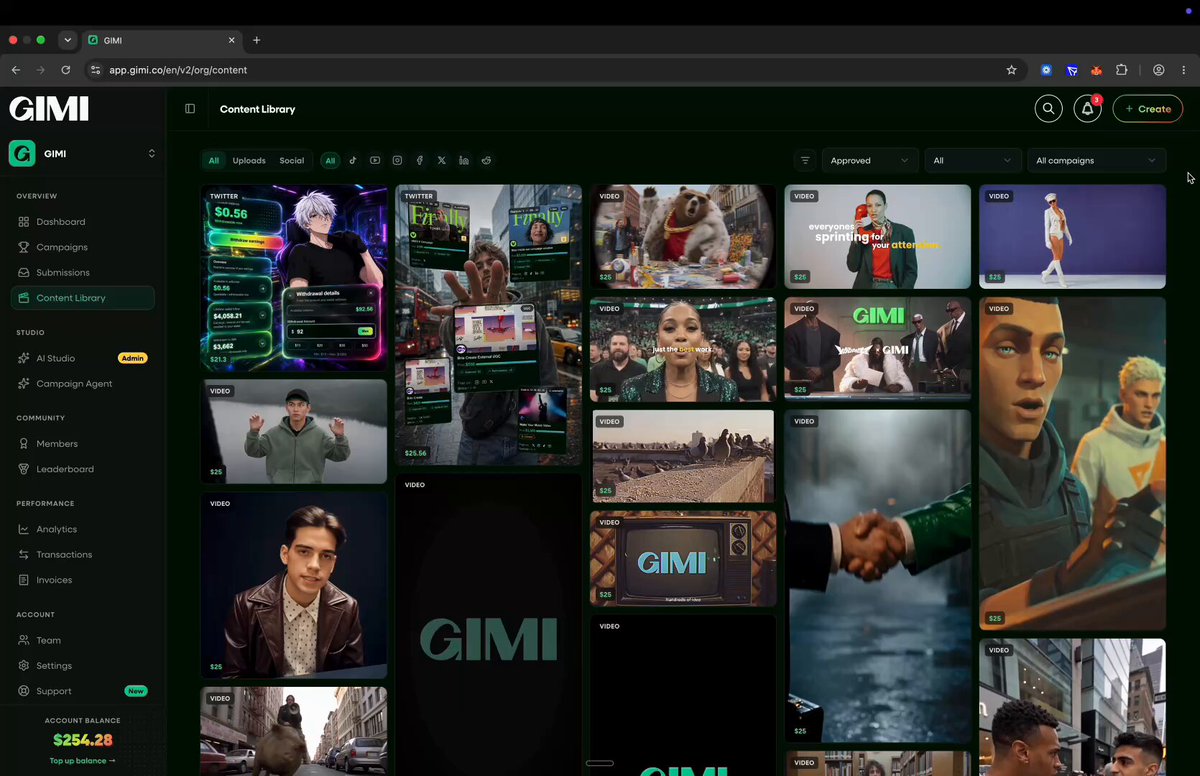The height and width of the screenshot is (776, 1200).
Task: Open browser extensions puzzle icon
Action: point(1121,70)
